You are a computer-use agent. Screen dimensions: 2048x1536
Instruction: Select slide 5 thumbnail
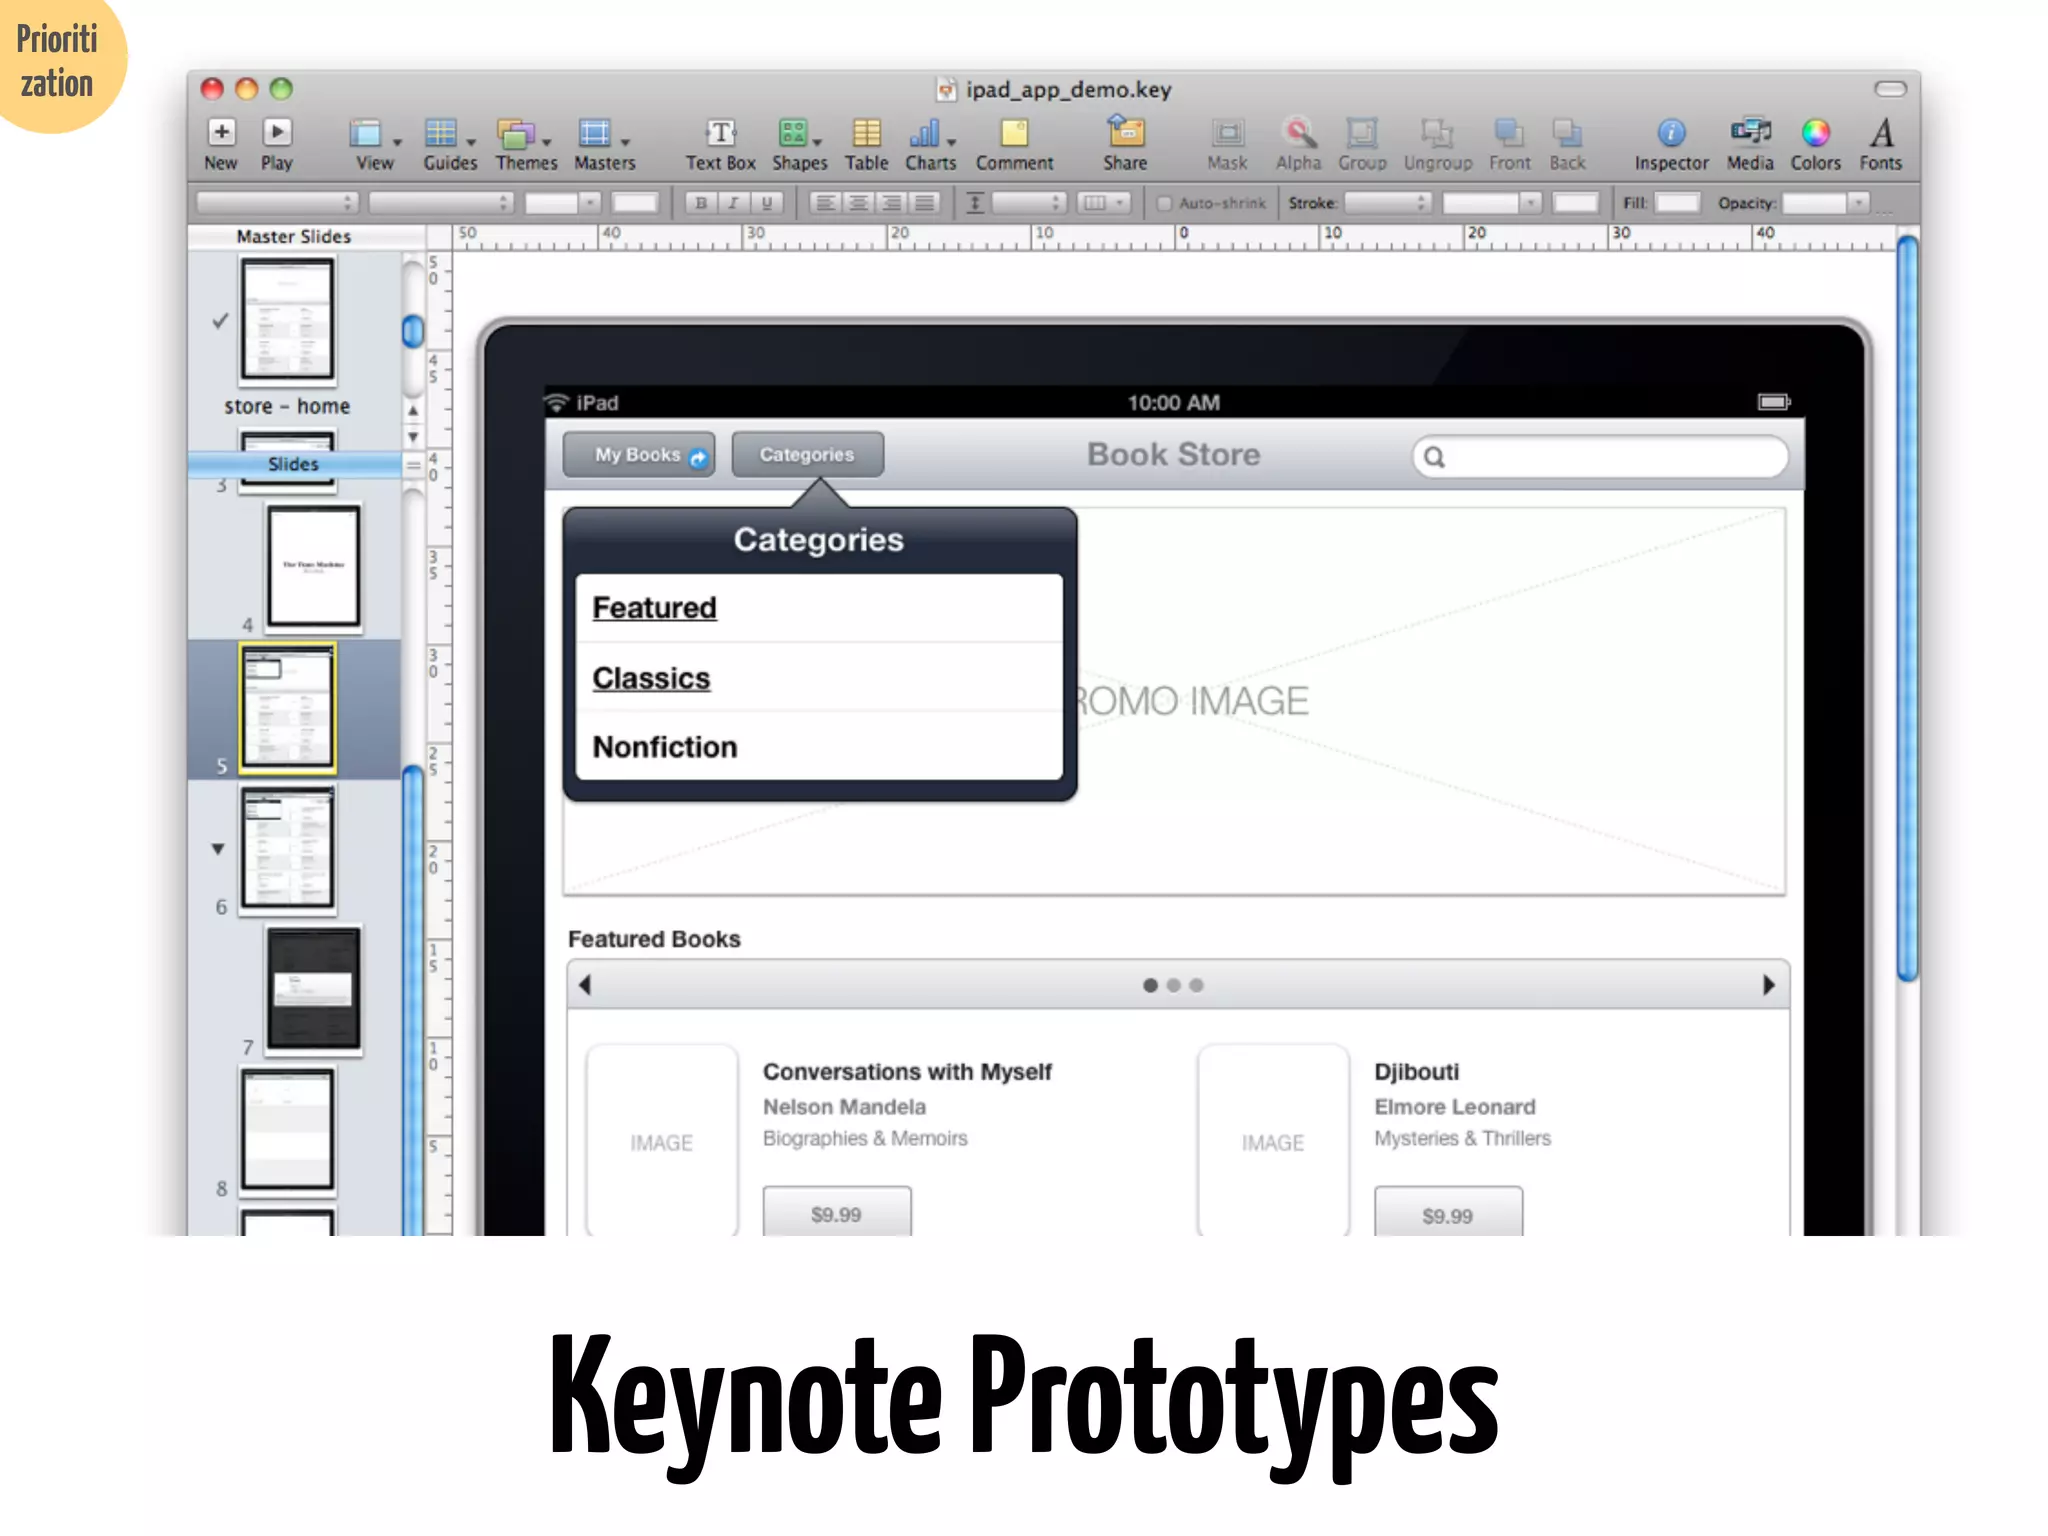pyautogui.click(x=288, y=708)
